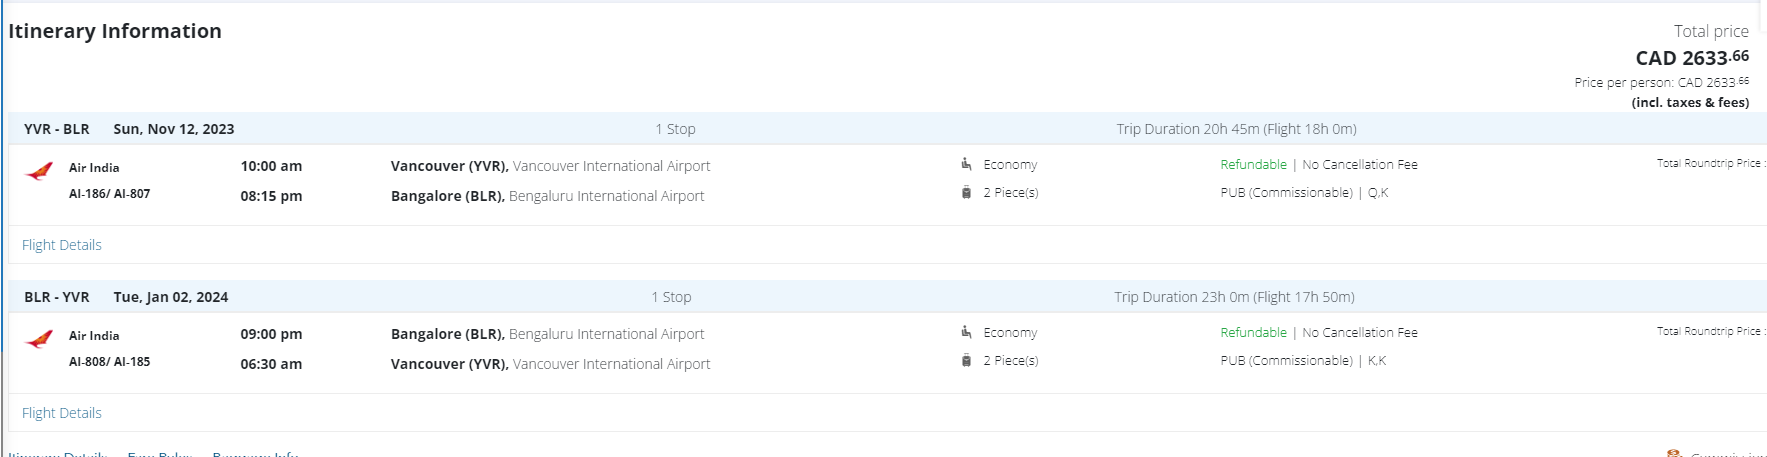Click the Trip Duration 23h 0m text
Screen dimensions: 1767x457
click(1234, 297)
